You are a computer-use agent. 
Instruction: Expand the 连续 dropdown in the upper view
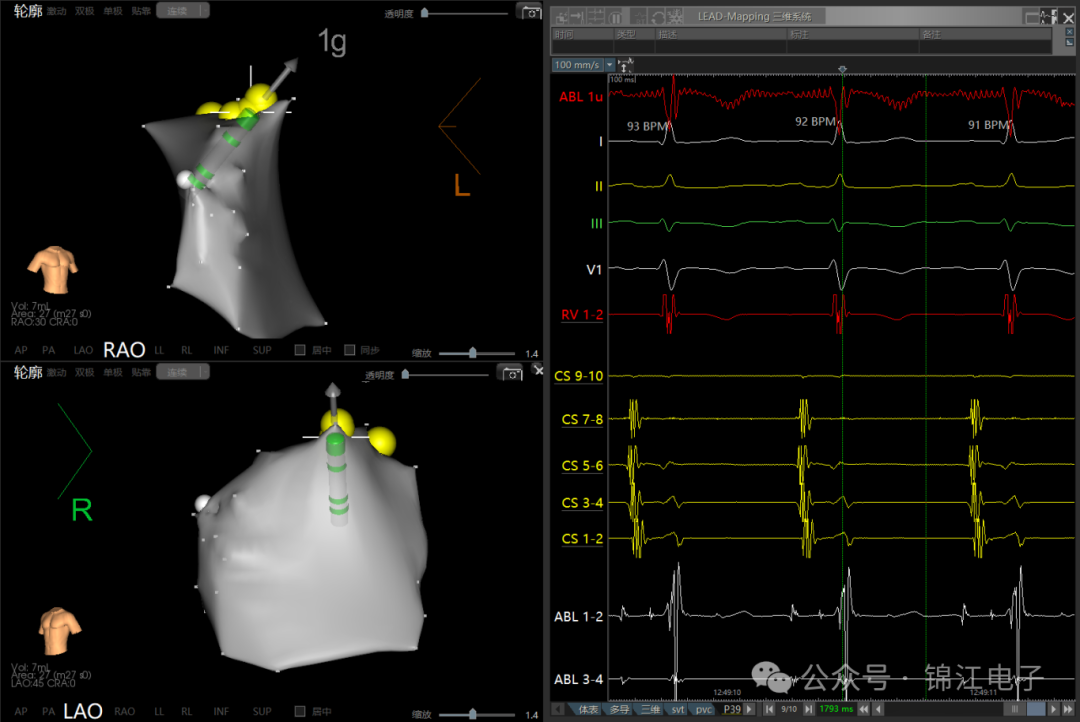click(183, 10)
